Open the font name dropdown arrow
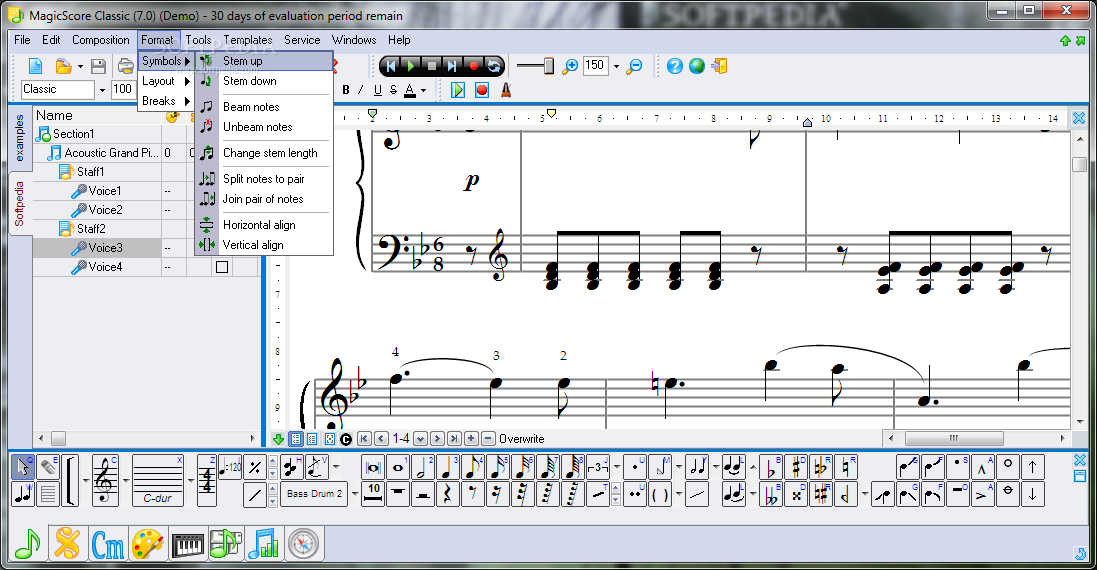This screenshot has width=1097, height=570. [102, 90]
